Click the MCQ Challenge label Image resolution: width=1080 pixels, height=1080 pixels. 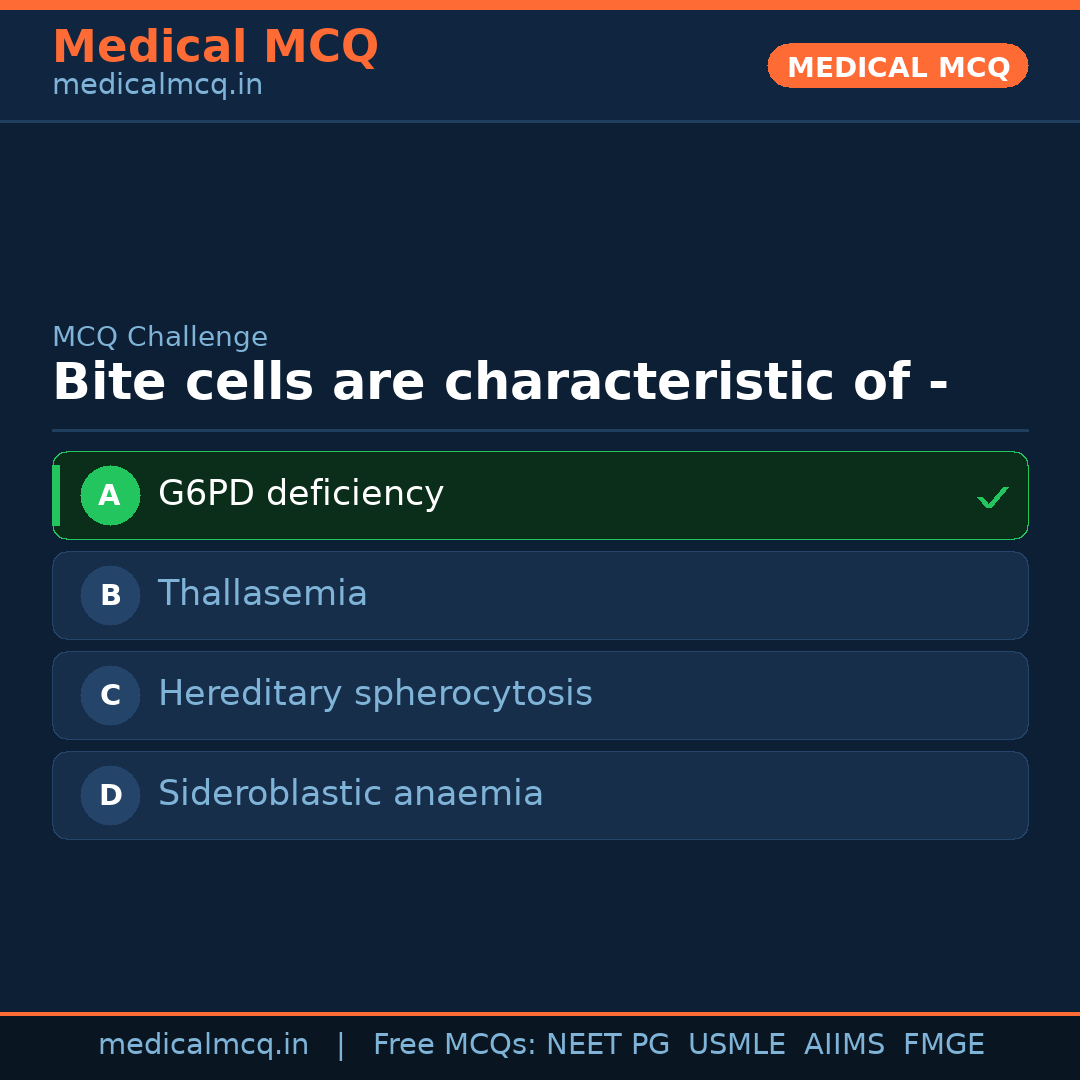(x=160, y=337)
